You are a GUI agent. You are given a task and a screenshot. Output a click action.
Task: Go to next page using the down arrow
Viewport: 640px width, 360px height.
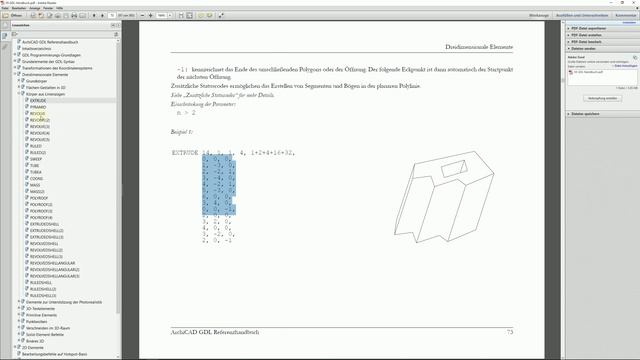(x=102, y=16)
